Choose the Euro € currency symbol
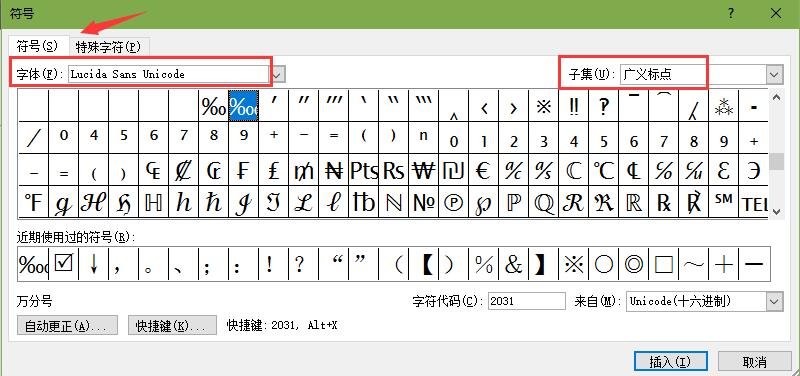The image size is (800, 376). tap(483, 171)
